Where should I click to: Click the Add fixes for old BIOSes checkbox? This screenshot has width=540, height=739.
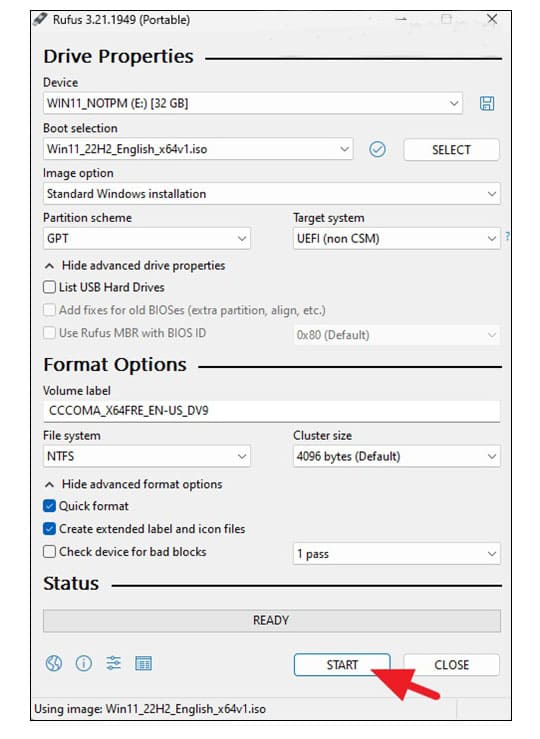(x=49, y=310)
